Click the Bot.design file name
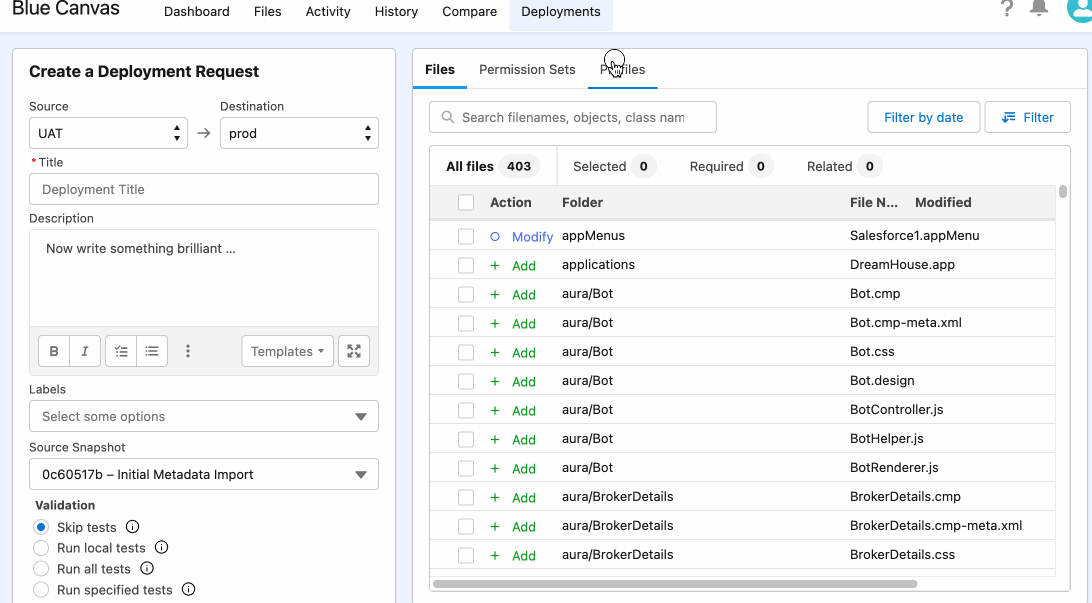 click(882, 381)
